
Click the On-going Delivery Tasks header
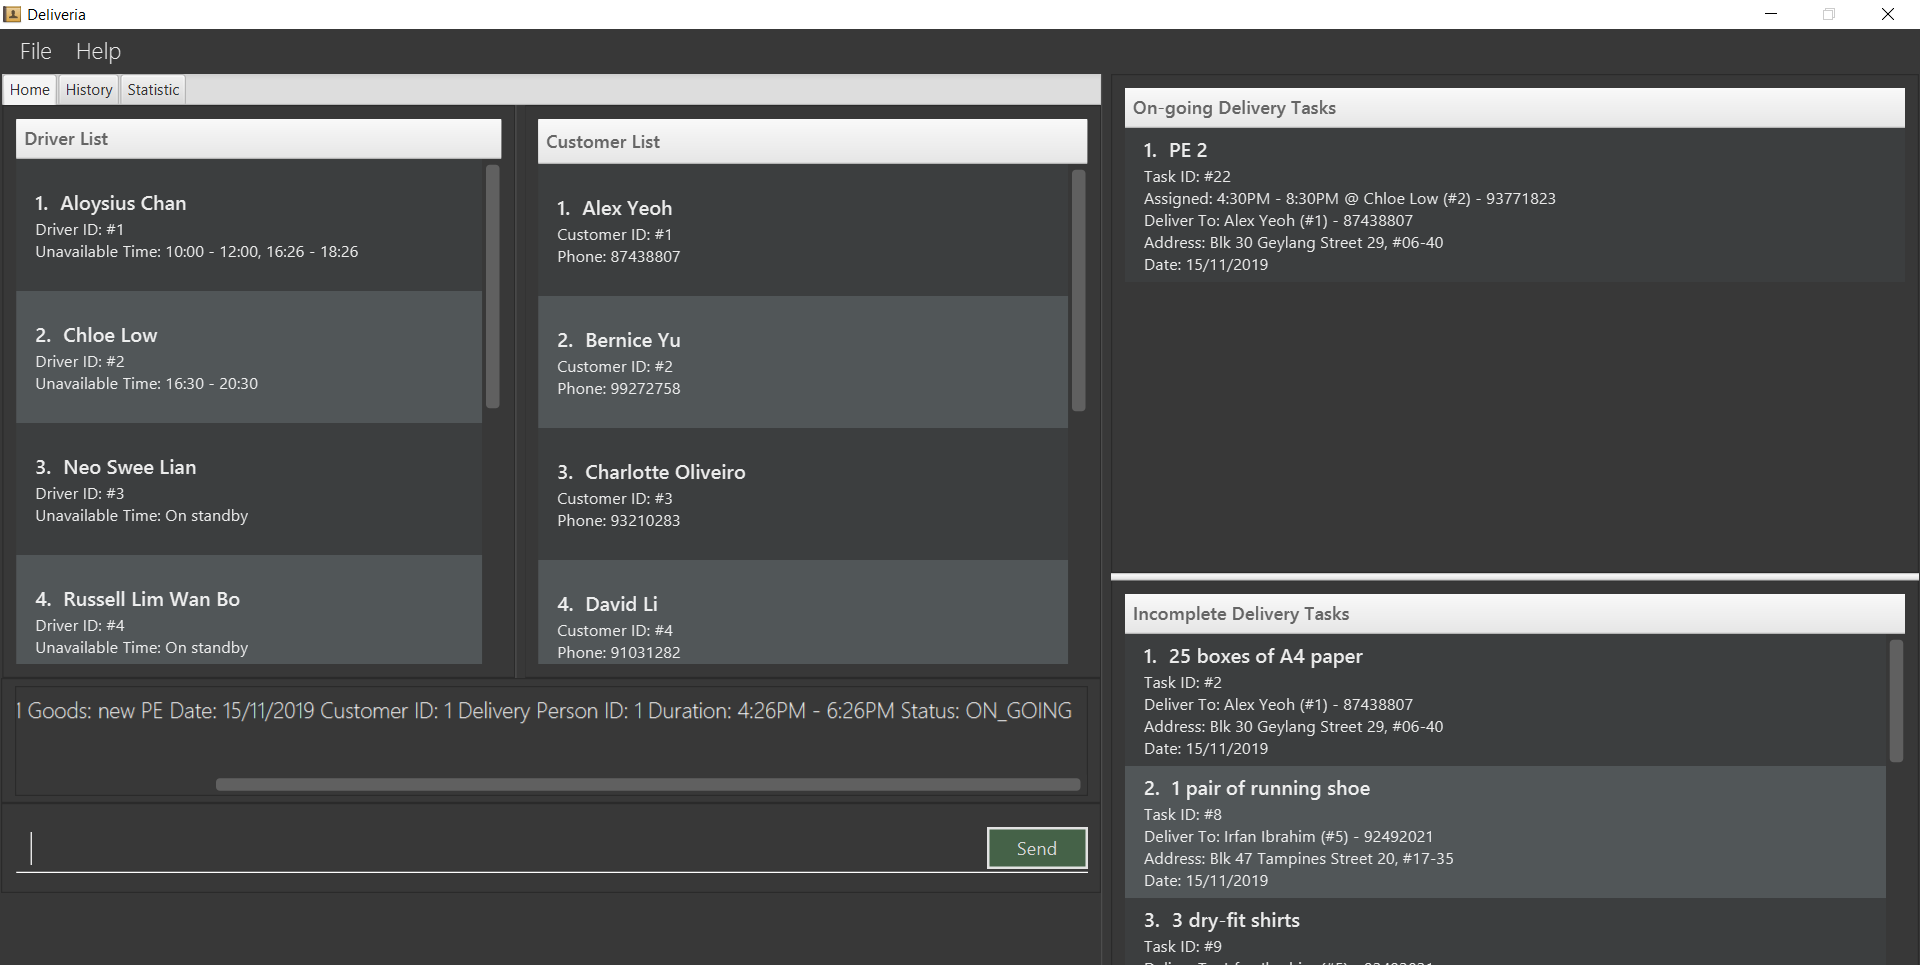coord(1514,108)
